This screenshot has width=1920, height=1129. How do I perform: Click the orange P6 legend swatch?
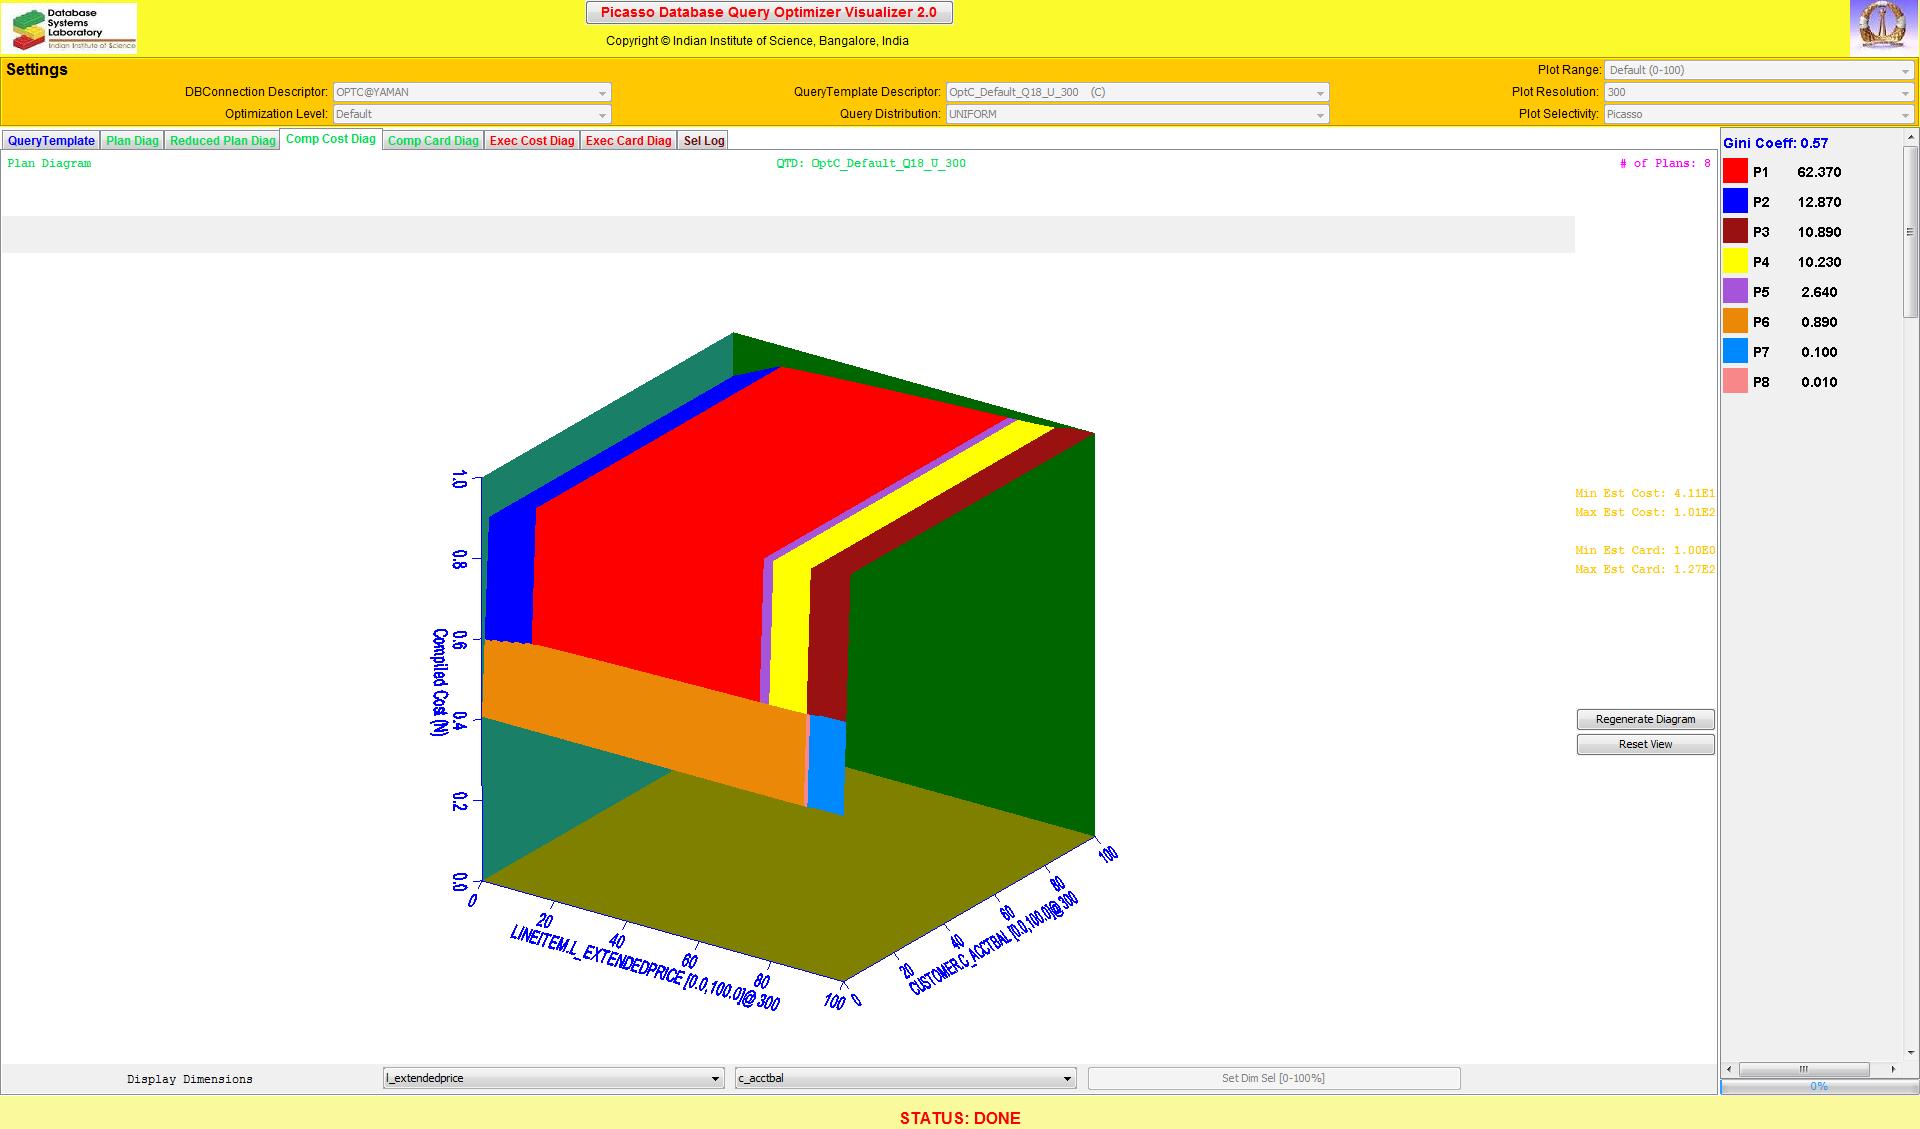(x=1735, y=322)
